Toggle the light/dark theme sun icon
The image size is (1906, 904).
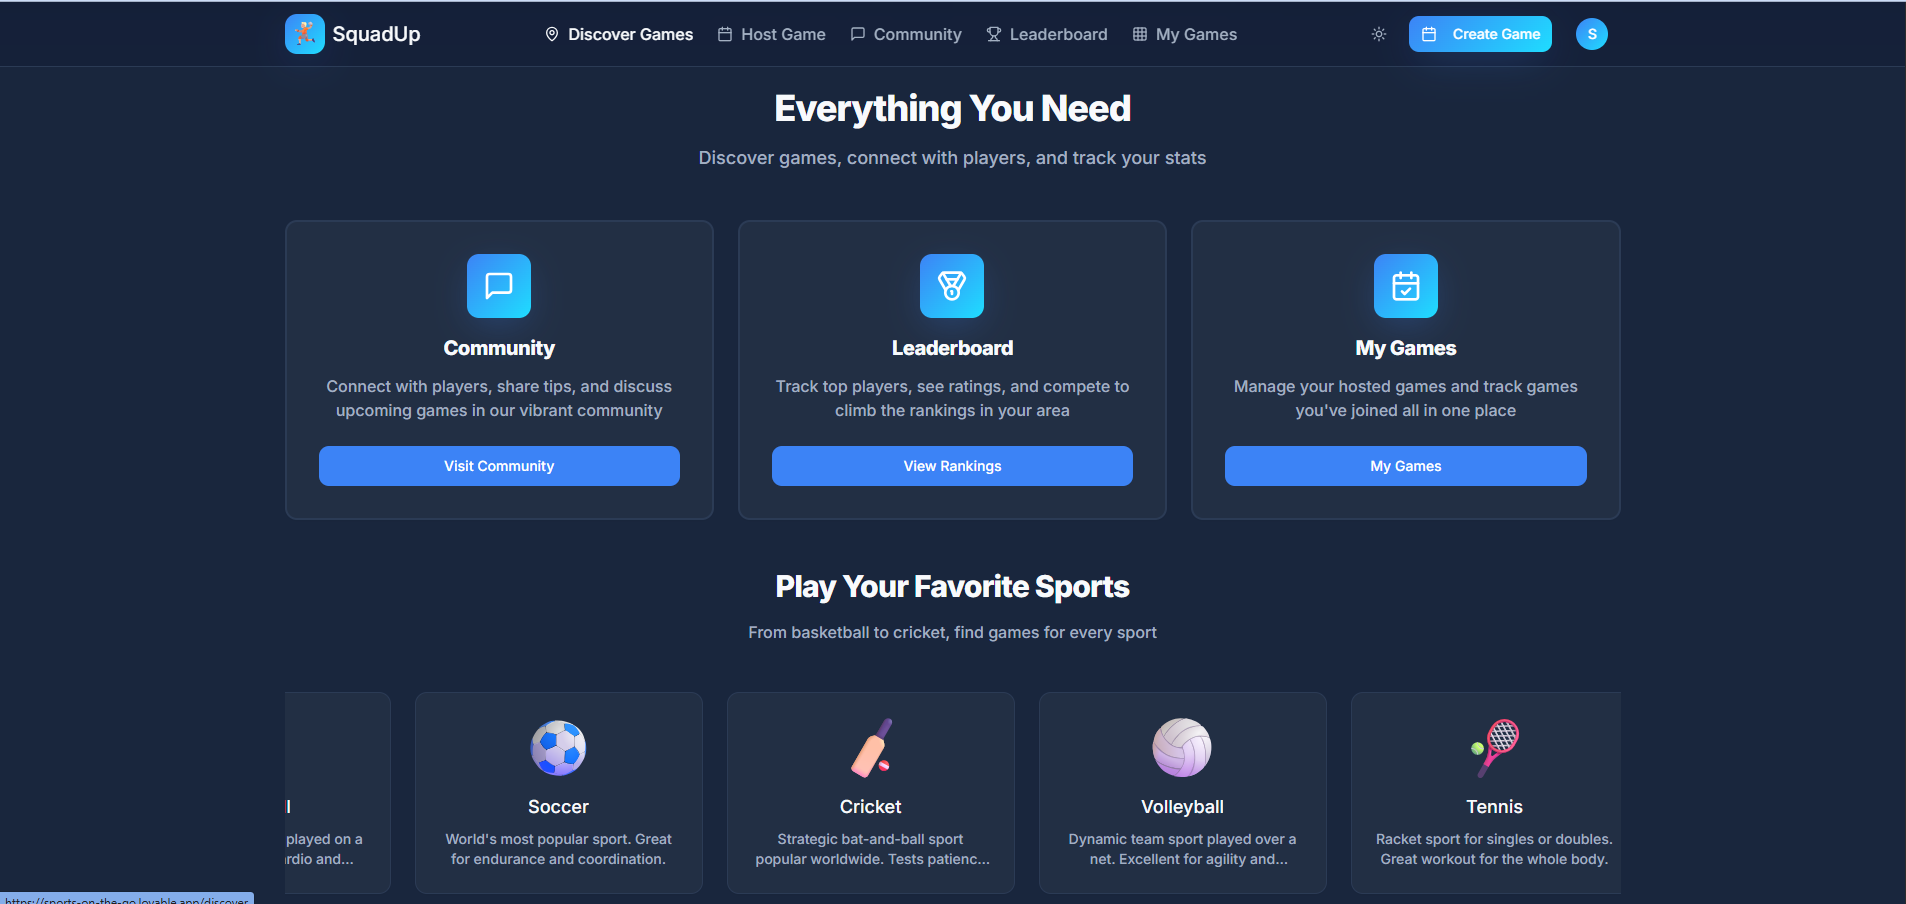click(x=1379, y=34)
